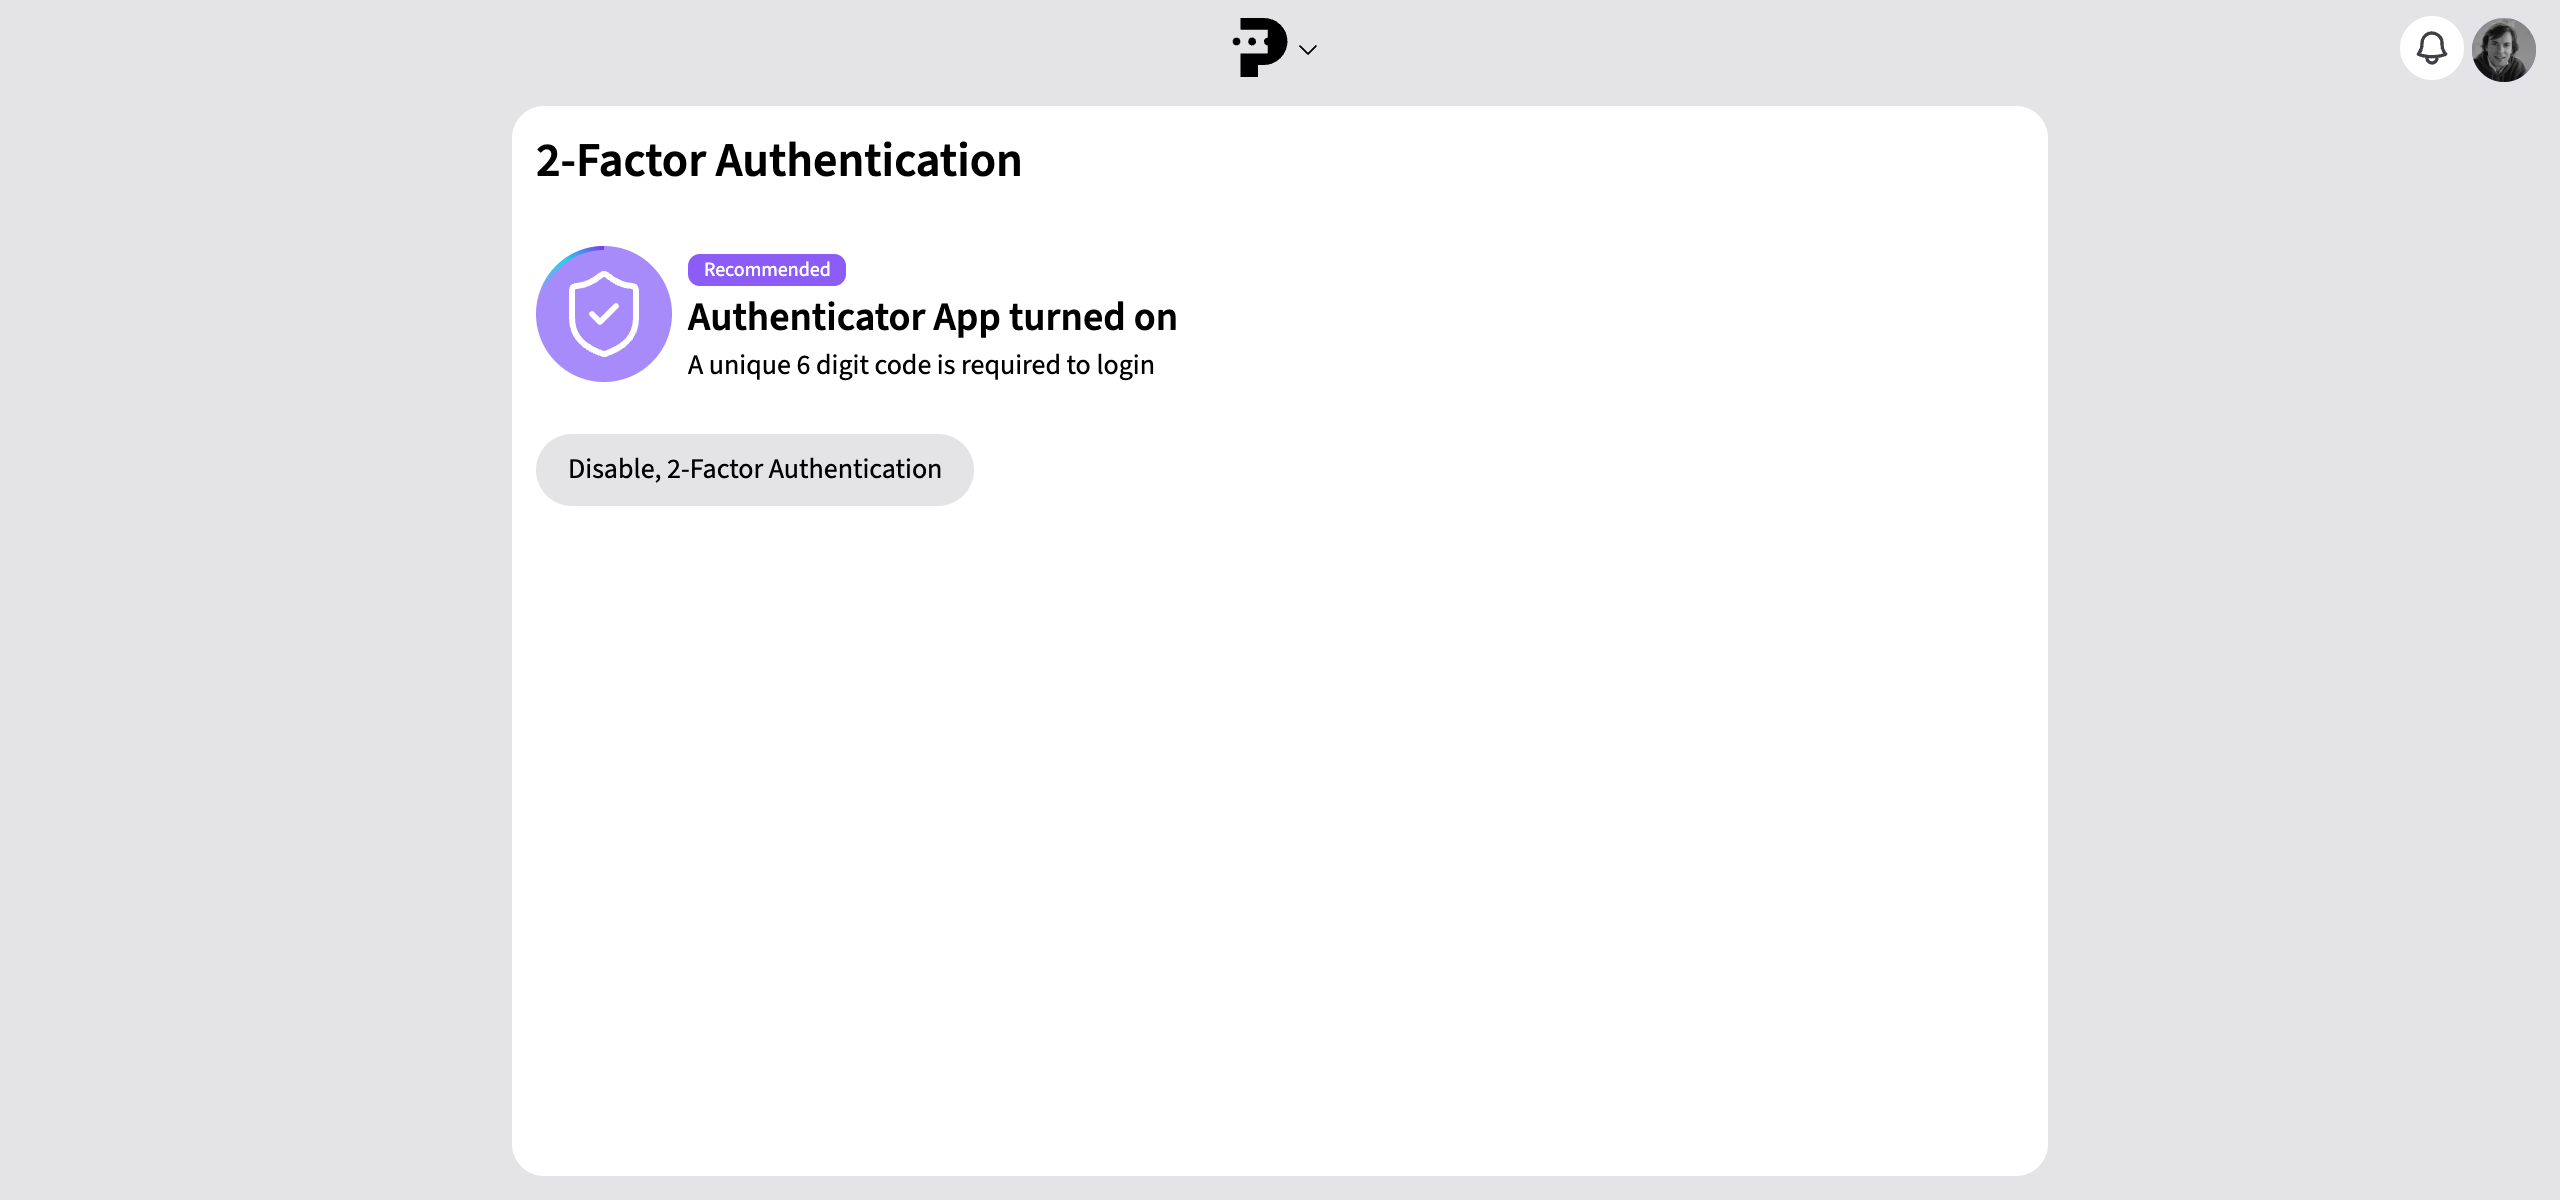
Task: Click the purple shield check icon
Action: (604, 314)
